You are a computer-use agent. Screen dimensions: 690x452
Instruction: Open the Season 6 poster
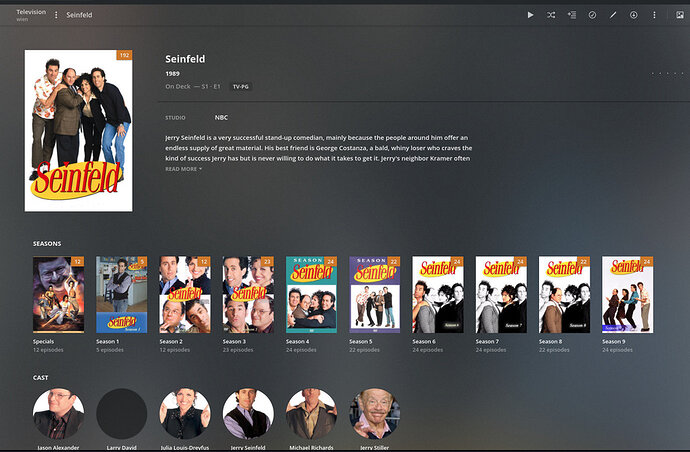(438, 294)
